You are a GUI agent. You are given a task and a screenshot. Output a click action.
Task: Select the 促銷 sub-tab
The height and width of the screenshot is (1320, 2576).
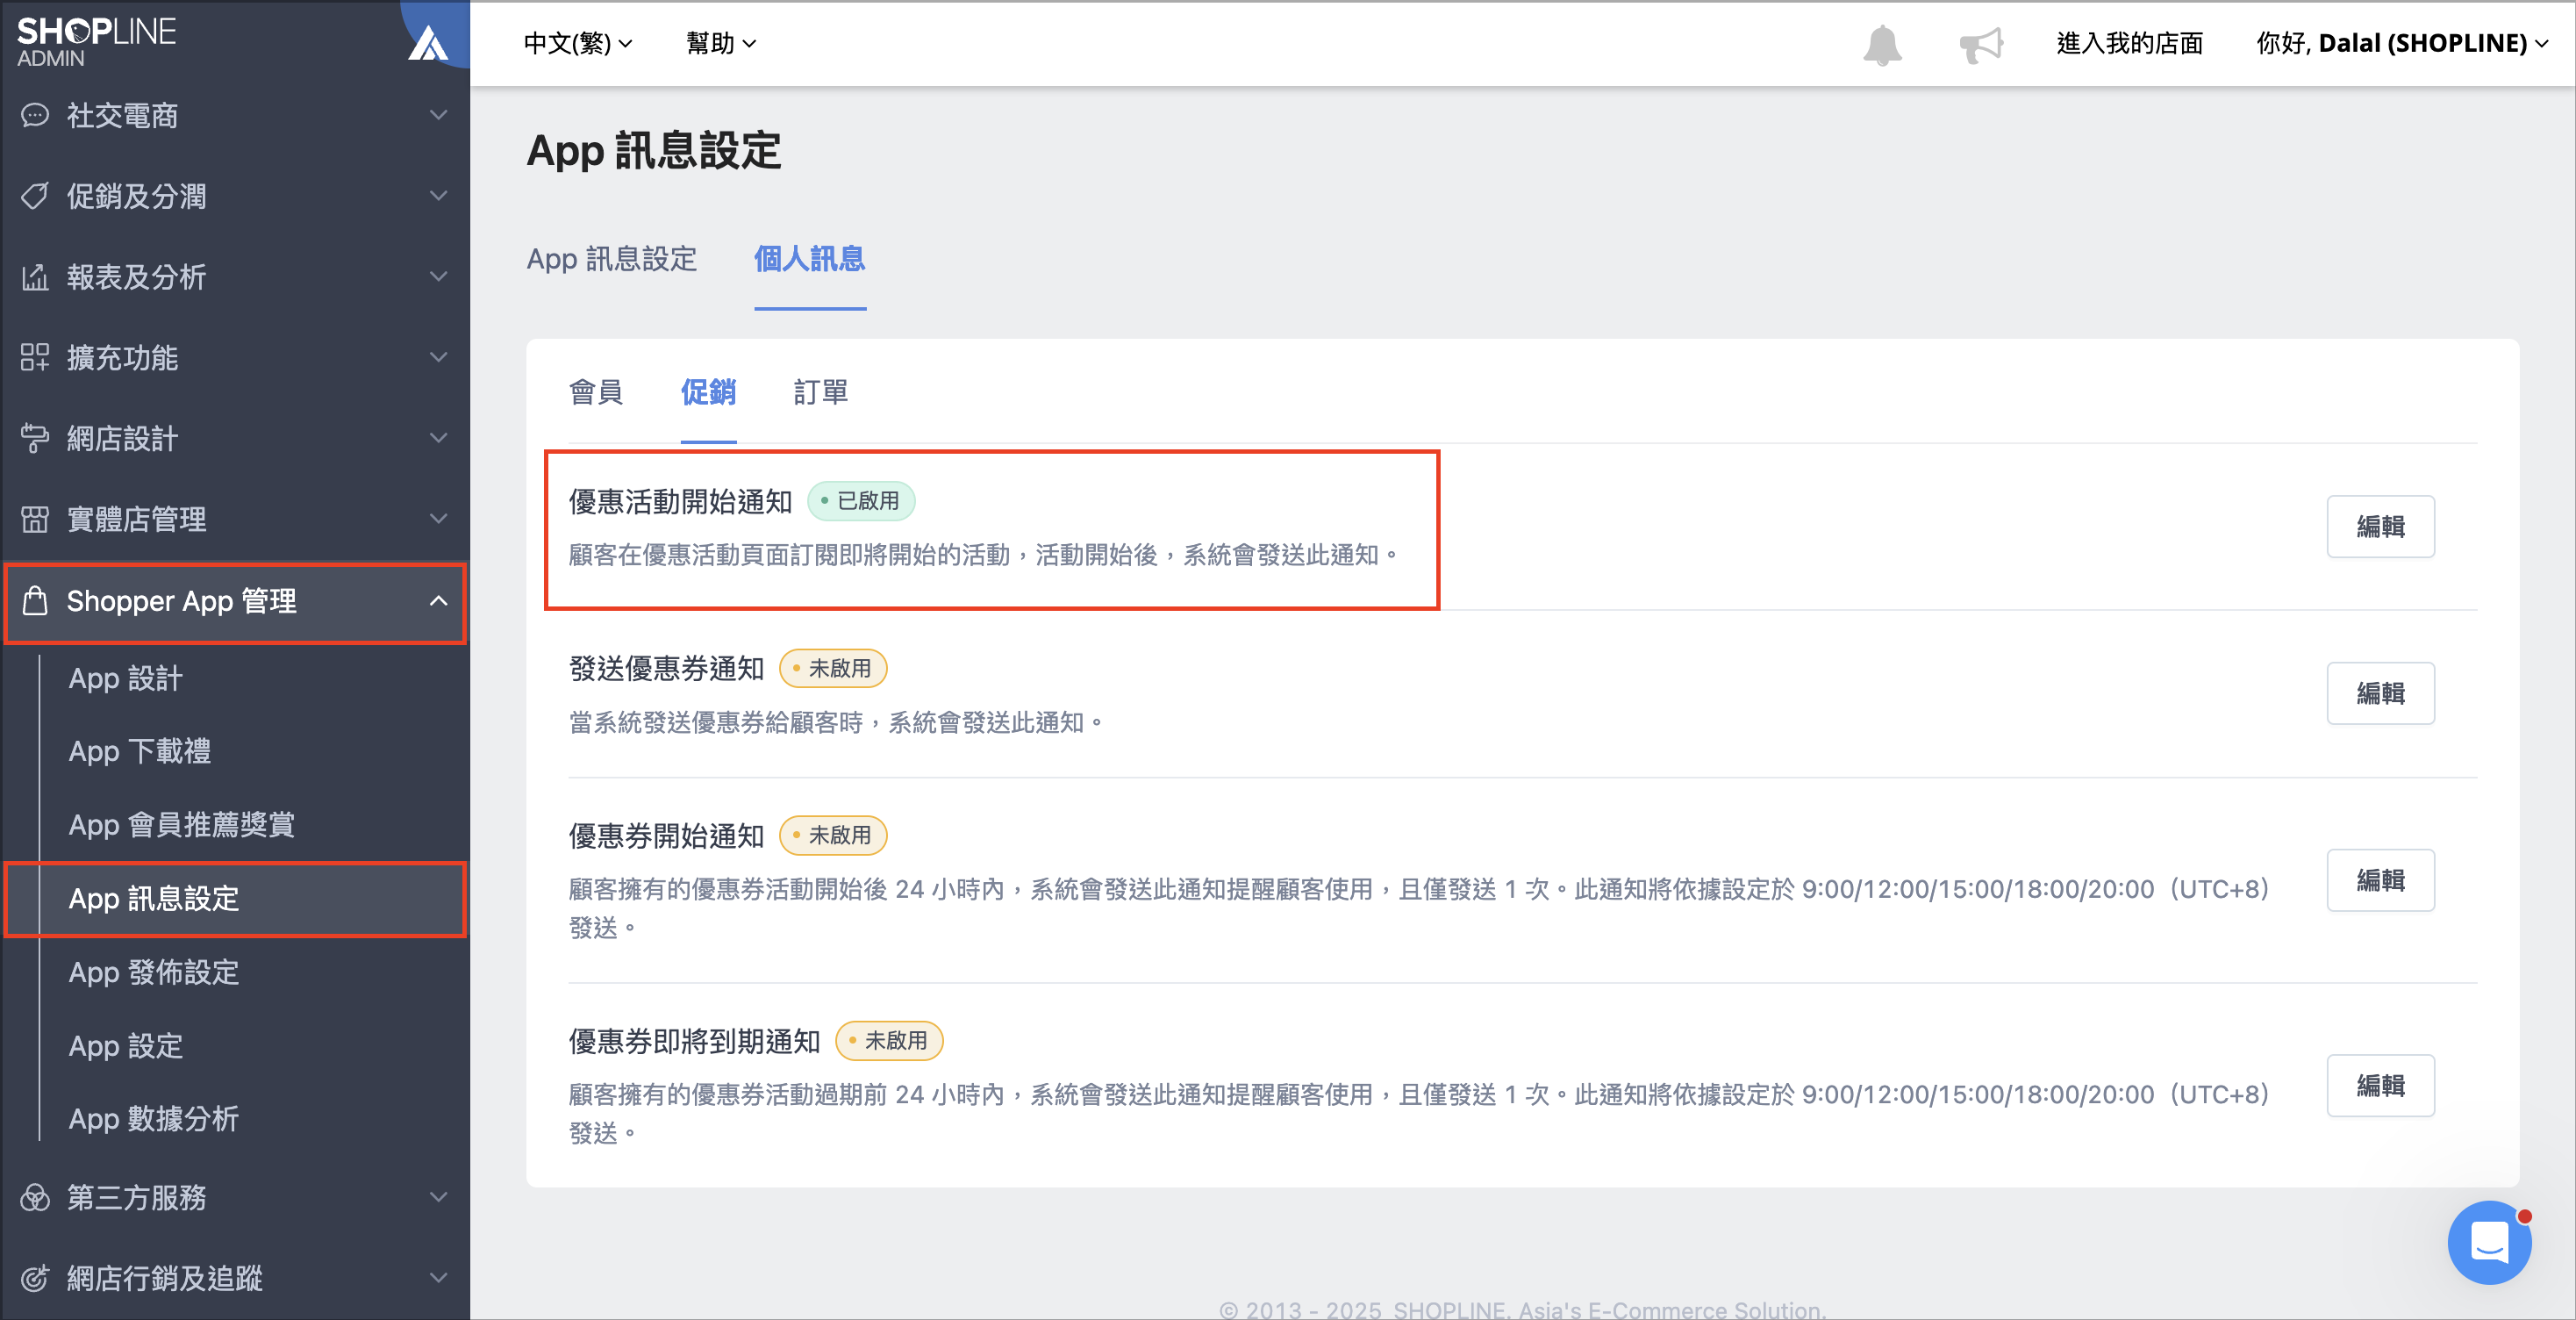click(x=708, y=392)
